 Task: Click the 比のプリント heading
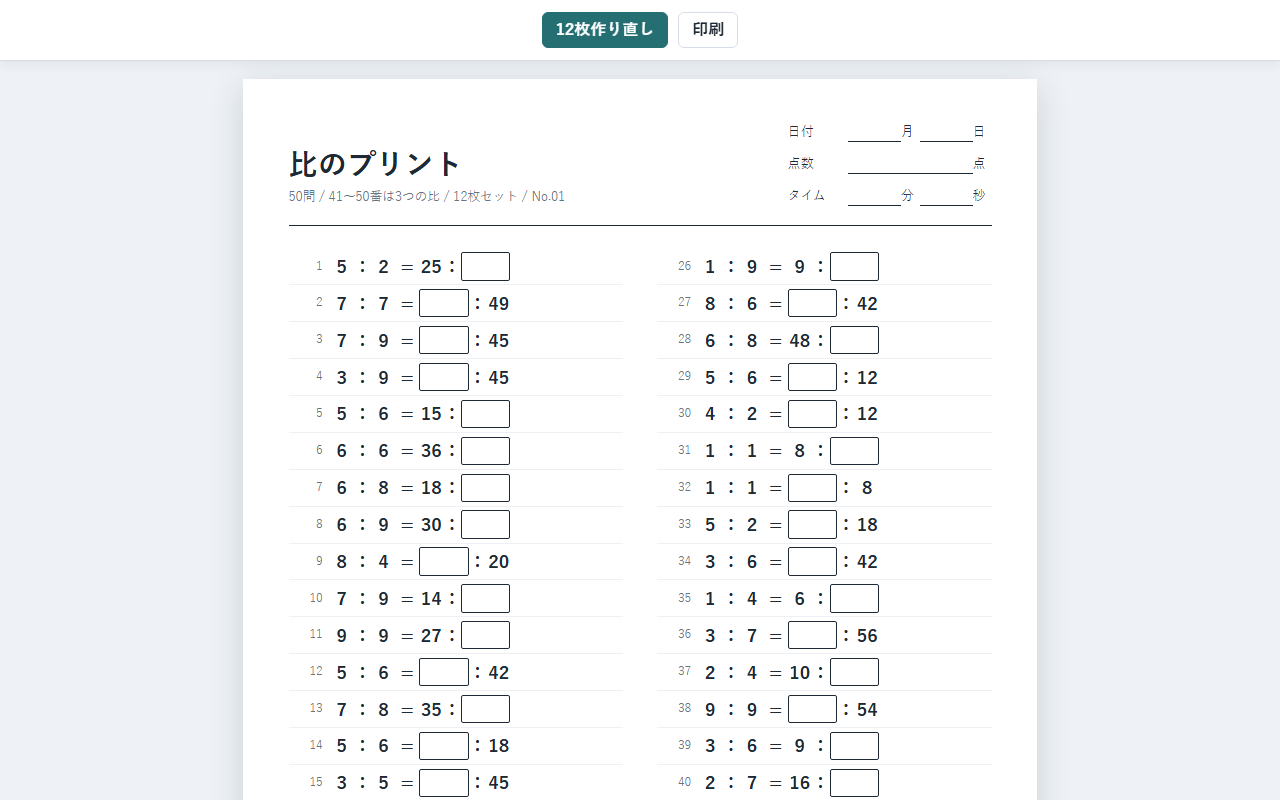(375, 164)
